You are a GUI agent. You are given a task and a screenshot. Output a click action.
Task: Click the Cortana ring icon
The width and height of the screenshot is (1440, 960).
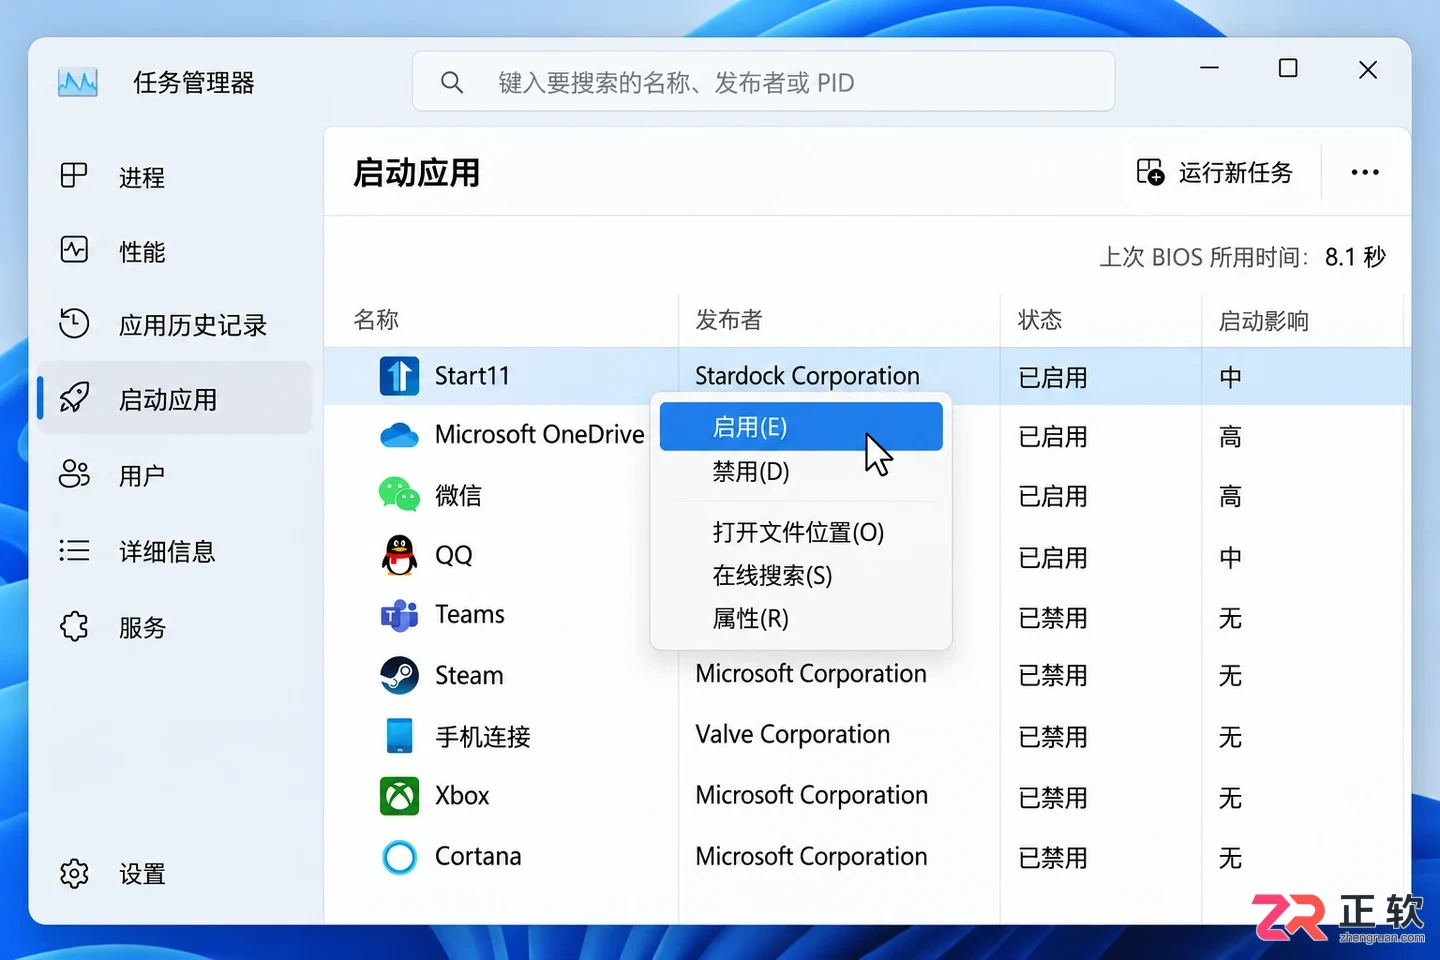[x=399, y=857]
